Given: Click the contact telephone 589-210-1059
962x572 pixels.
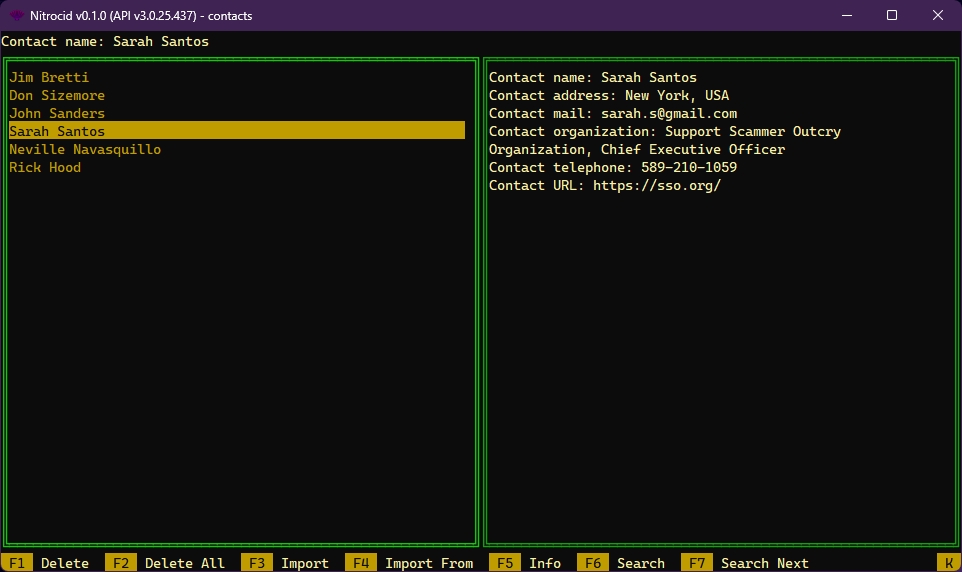Looking at the screenshot, I should point(688,167).
